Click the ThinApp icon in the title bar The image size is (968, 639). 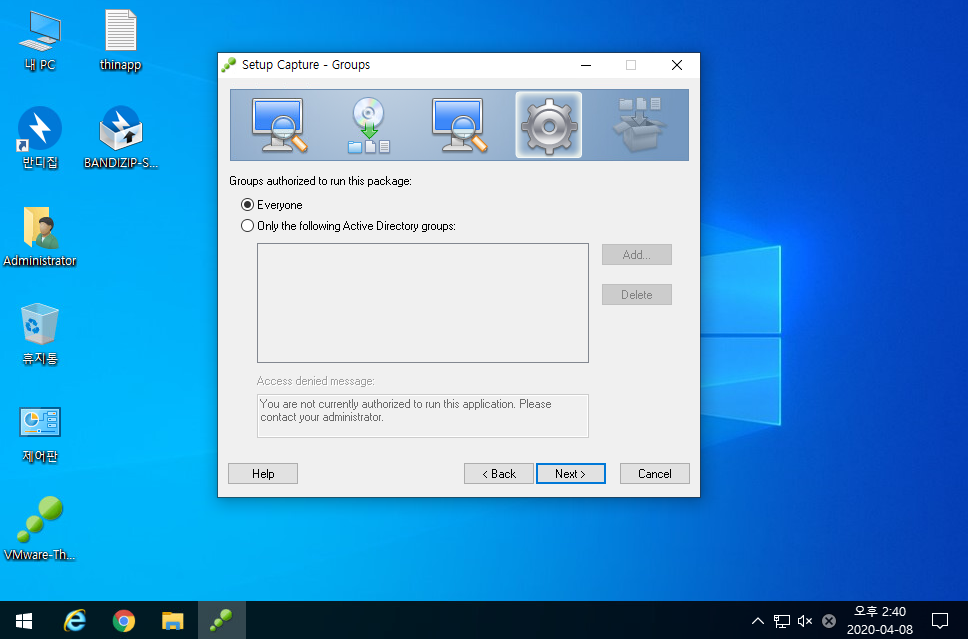(x=229, y=65)
